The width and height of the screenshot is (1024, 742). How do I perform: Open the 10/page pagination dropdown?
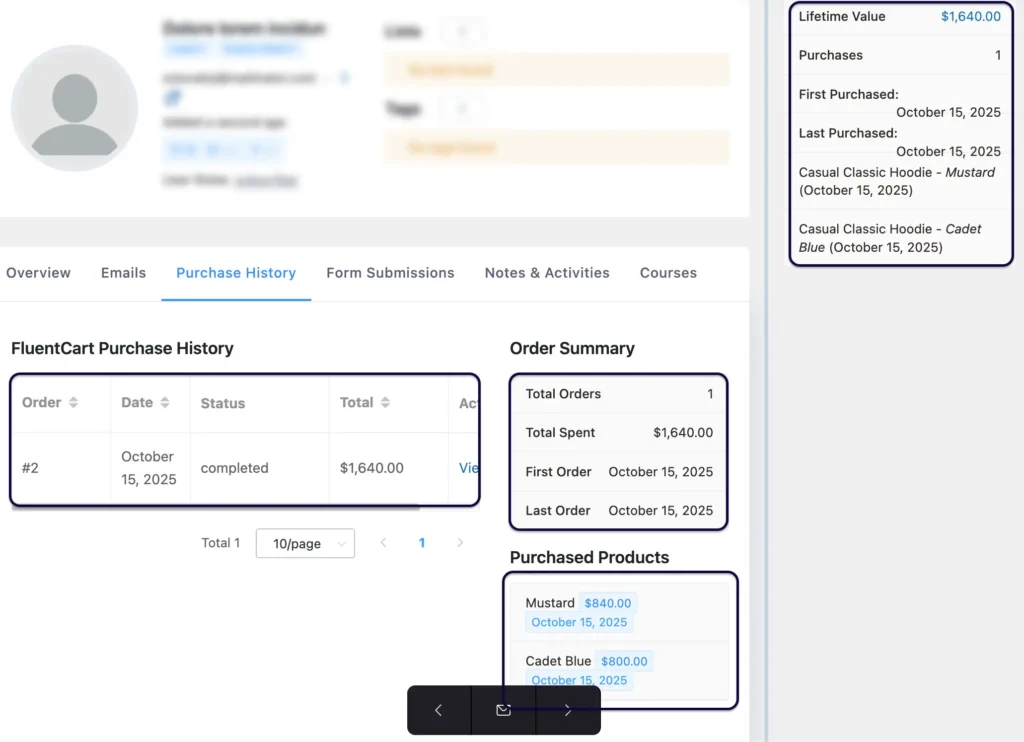(x=305, y=543)
